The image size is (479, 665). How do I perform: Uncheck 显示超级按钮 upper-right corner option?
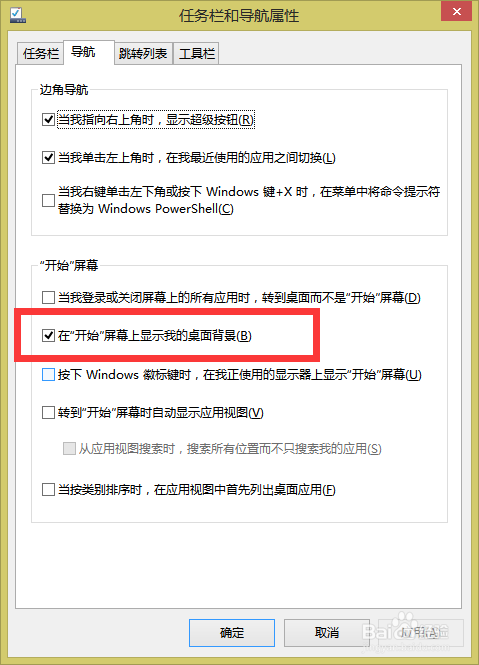(x=48, y=120)
